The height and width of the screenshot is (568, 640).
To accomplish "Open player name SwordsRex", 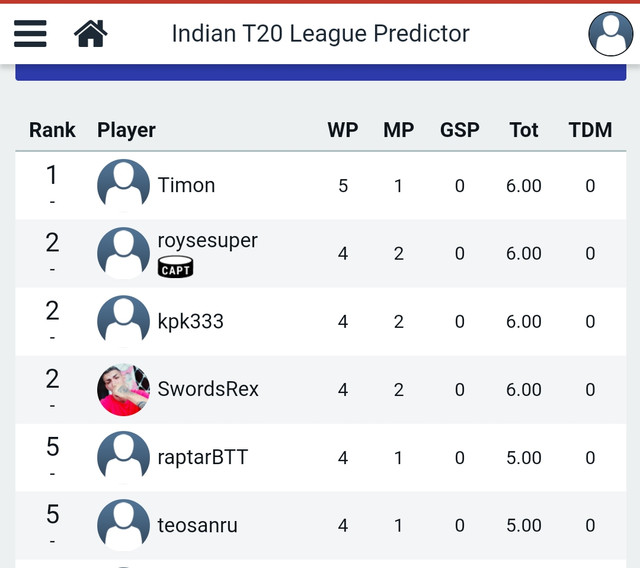I will pyautogui.click(x=208, y=389).
